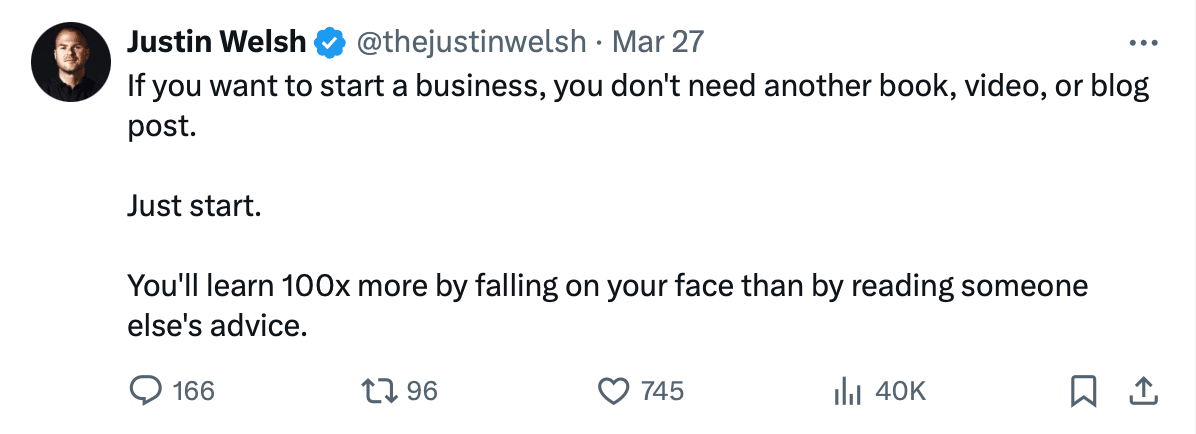Screen dimensions: 1196x434
Task: Click the Justin Welsh display name
Action: (216, 42)
